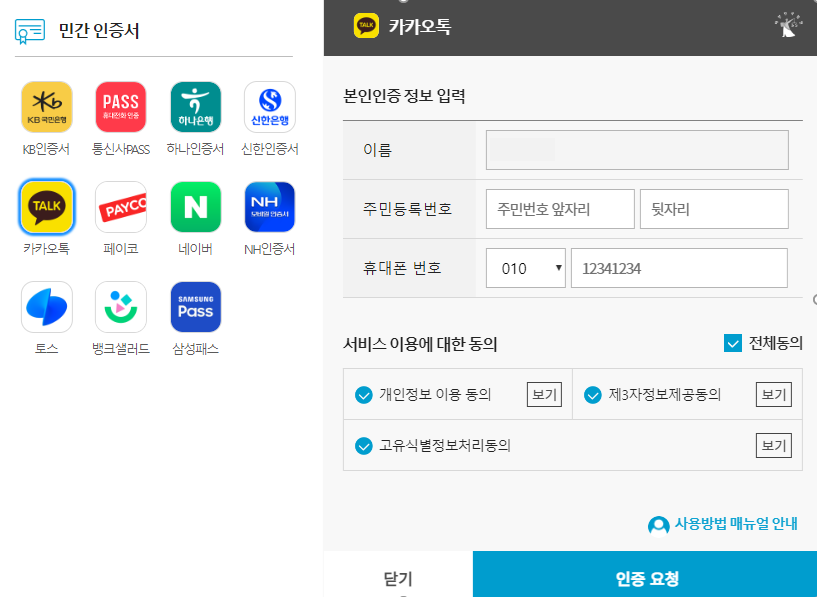Focus the phone number field showing 12341234
This screenshot has height=597, width=817.
click(x=679, y=268)
